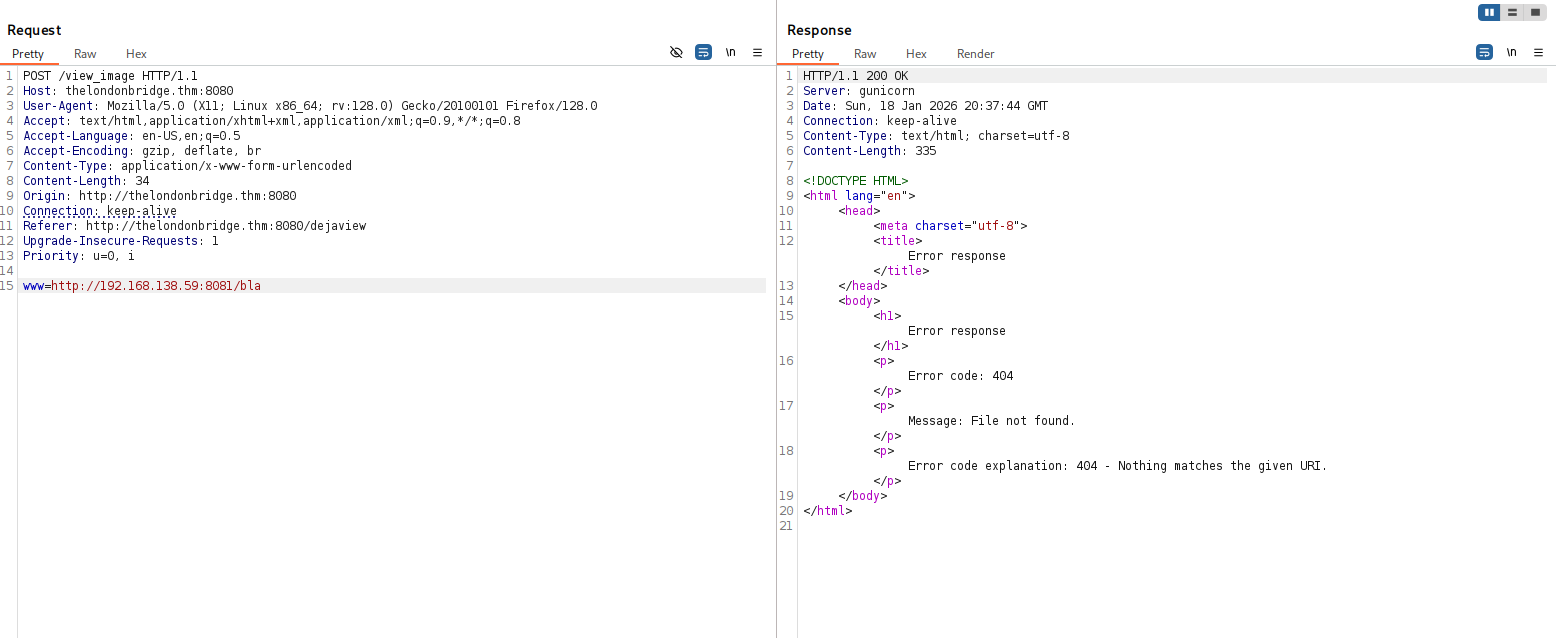This screenshot has width=1556, height=638.
Task: Select the Pretty tab in the Response panel
Action: [807, 54]
